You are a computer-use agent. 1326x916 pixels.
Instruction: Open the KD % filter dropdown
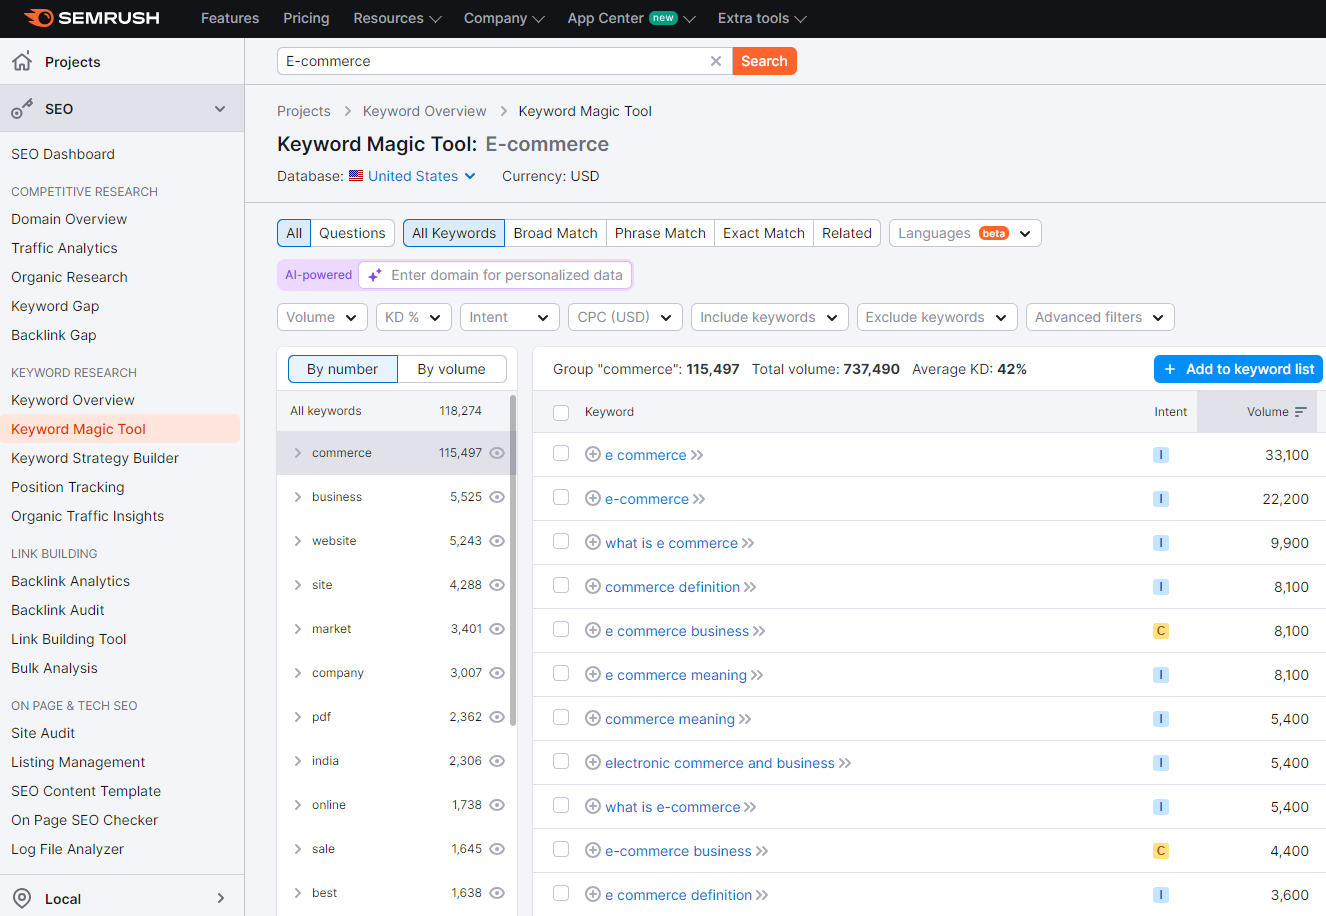414,317
